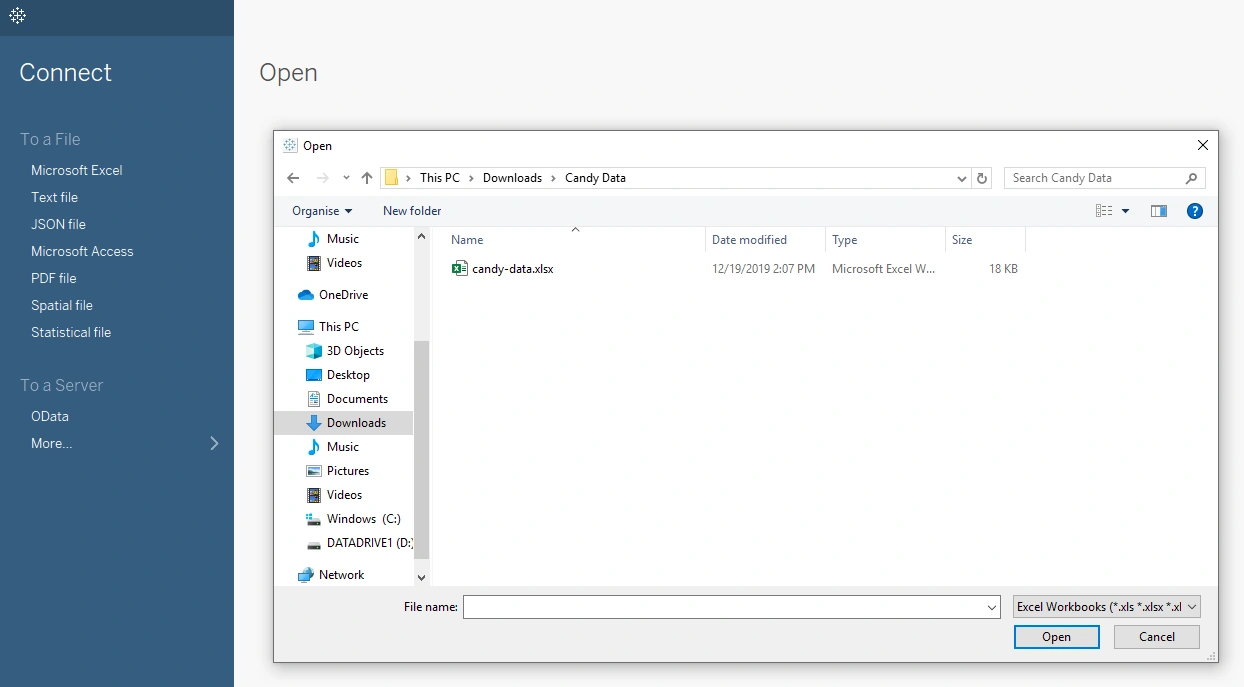Open the dialog Help question mark icon
This screenshot has width=1244, height=687.
click(1194, 211)
